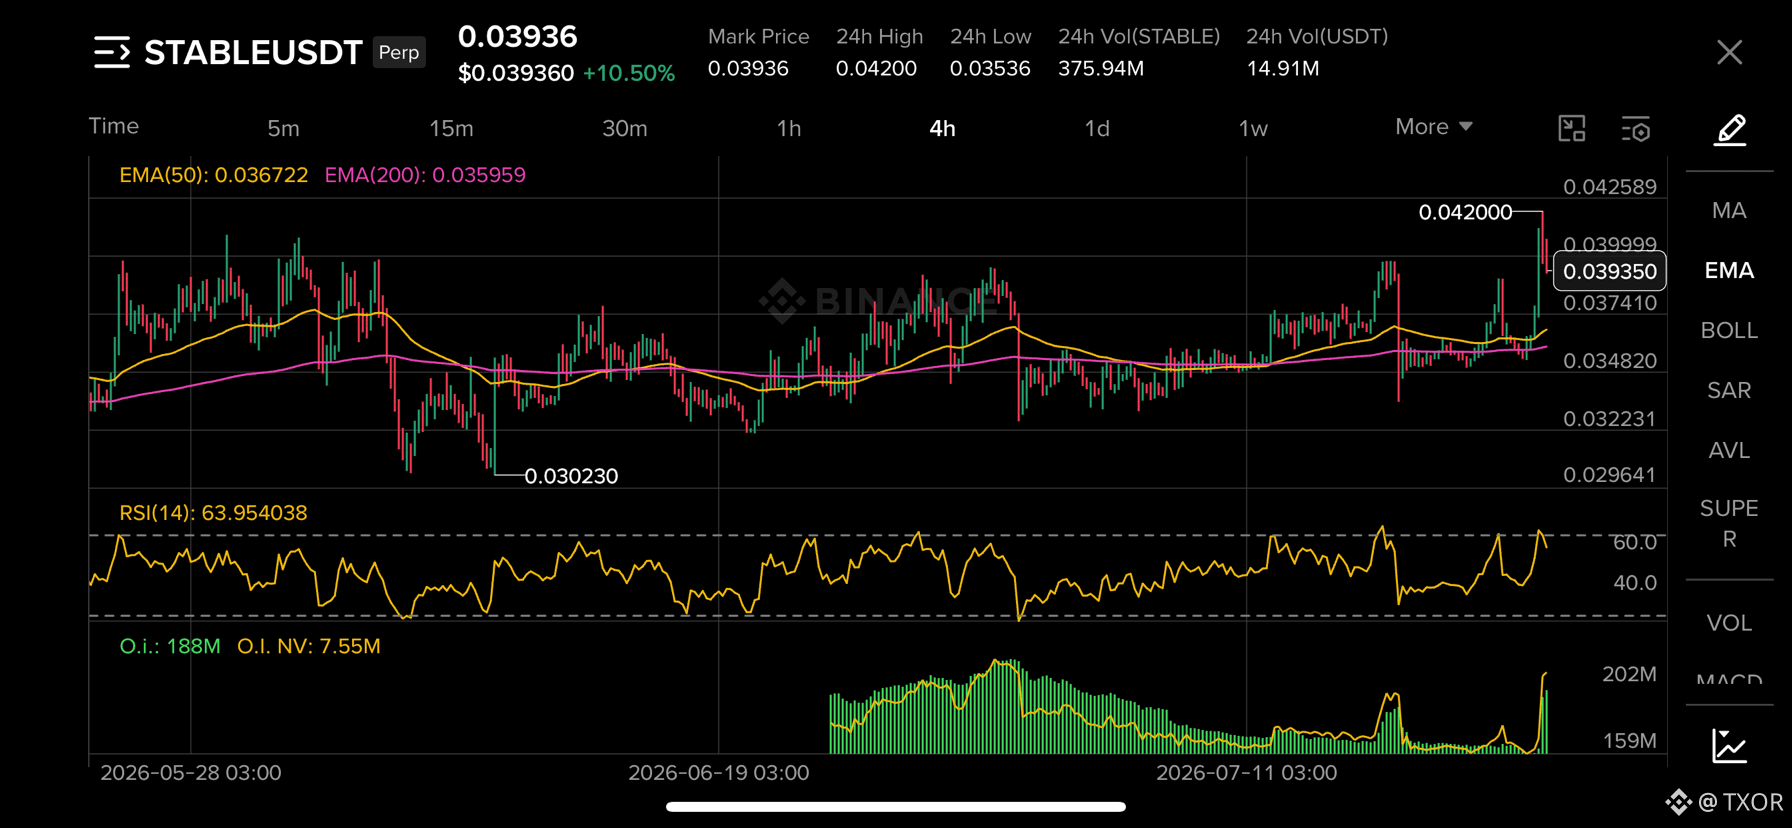Tap the 0.042000 high price marker
The width and height of the screenshot is (1792, 828).
[x=1465, y=212]
